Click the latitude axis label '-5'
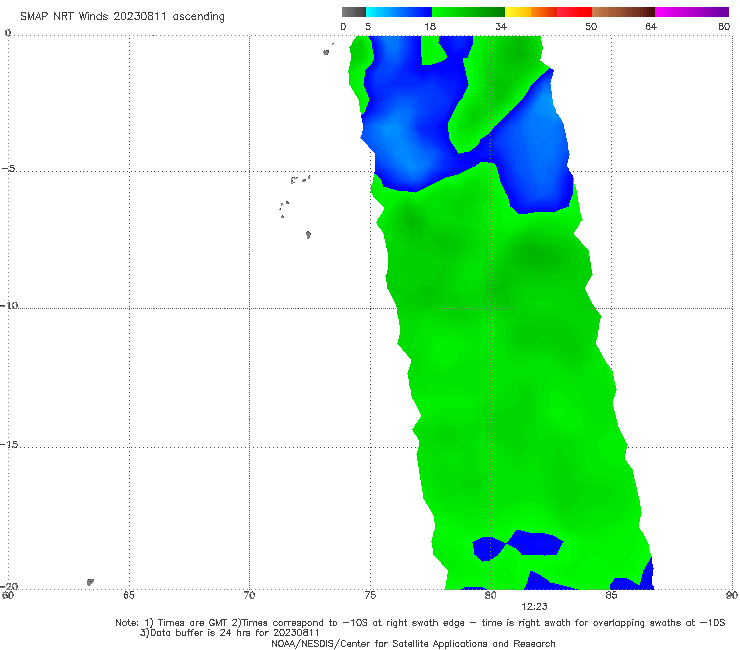This screenshot has width=740, height=650. point(8,169)
